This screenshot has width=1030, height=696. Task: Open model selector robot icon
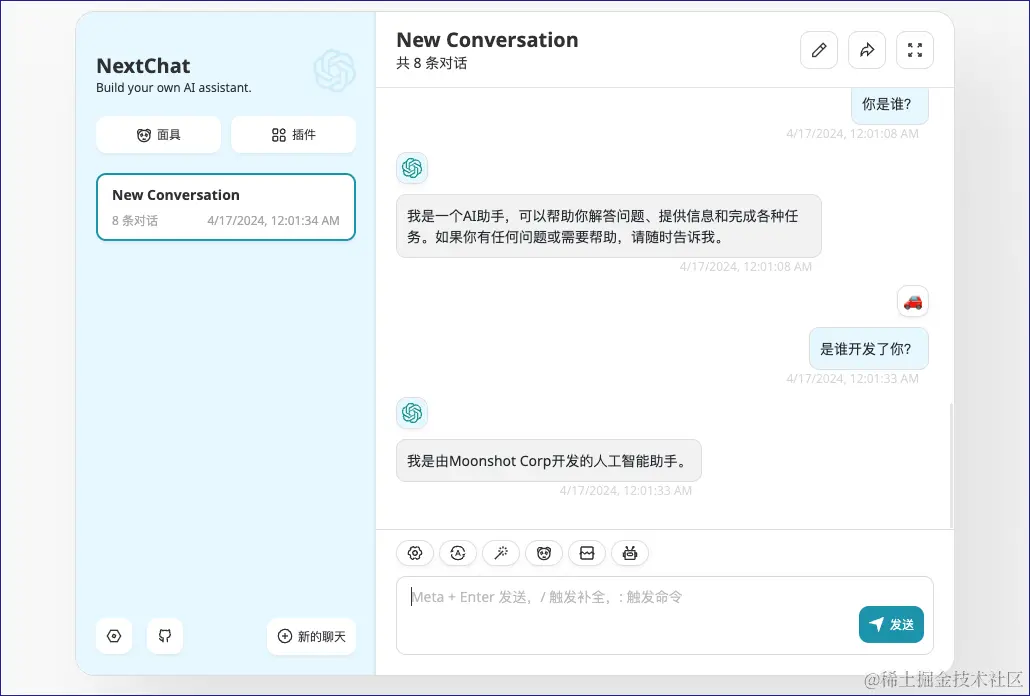tap(630, 553)
